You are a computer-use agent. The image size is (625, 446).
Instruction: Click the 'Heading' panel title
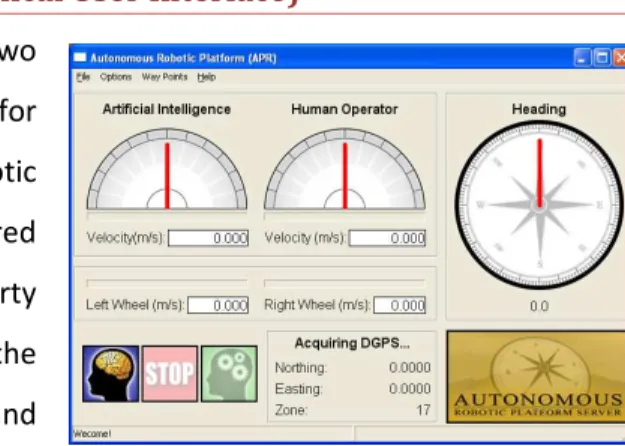click(539, 109)
